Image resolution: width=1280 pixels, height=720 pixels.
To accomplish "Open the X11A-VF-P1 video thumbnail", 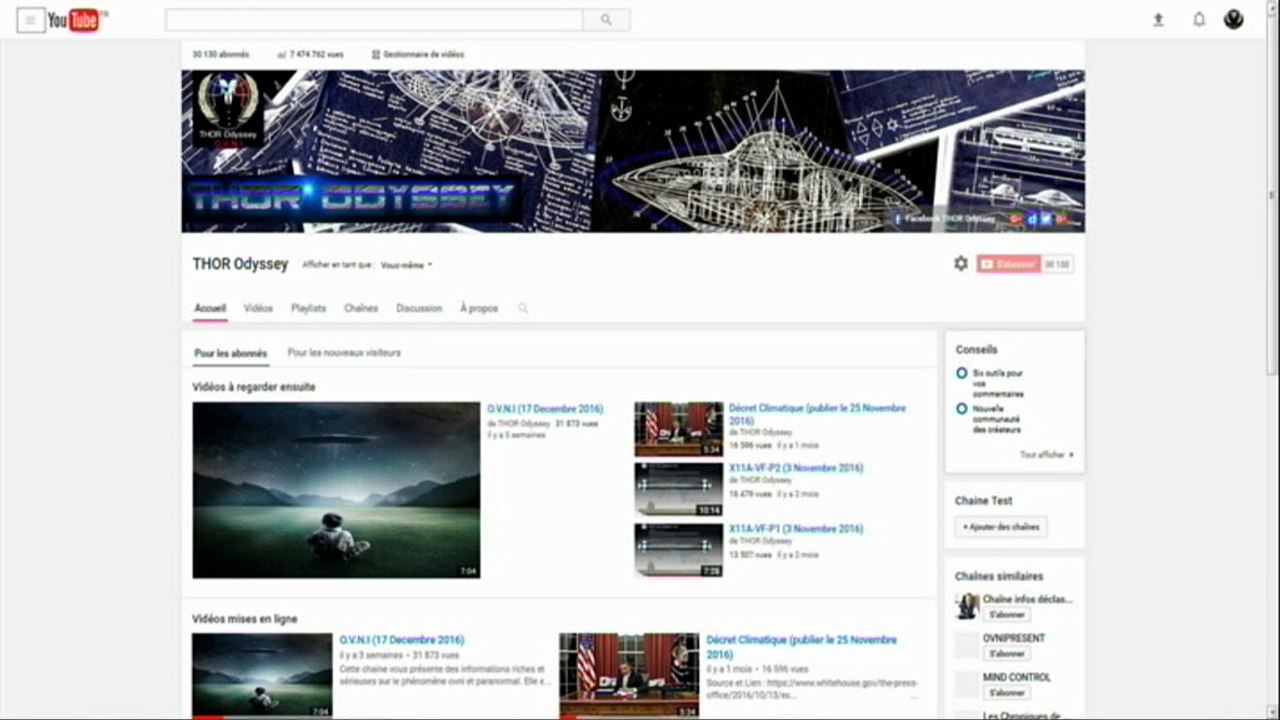I will tap(678, 550).
